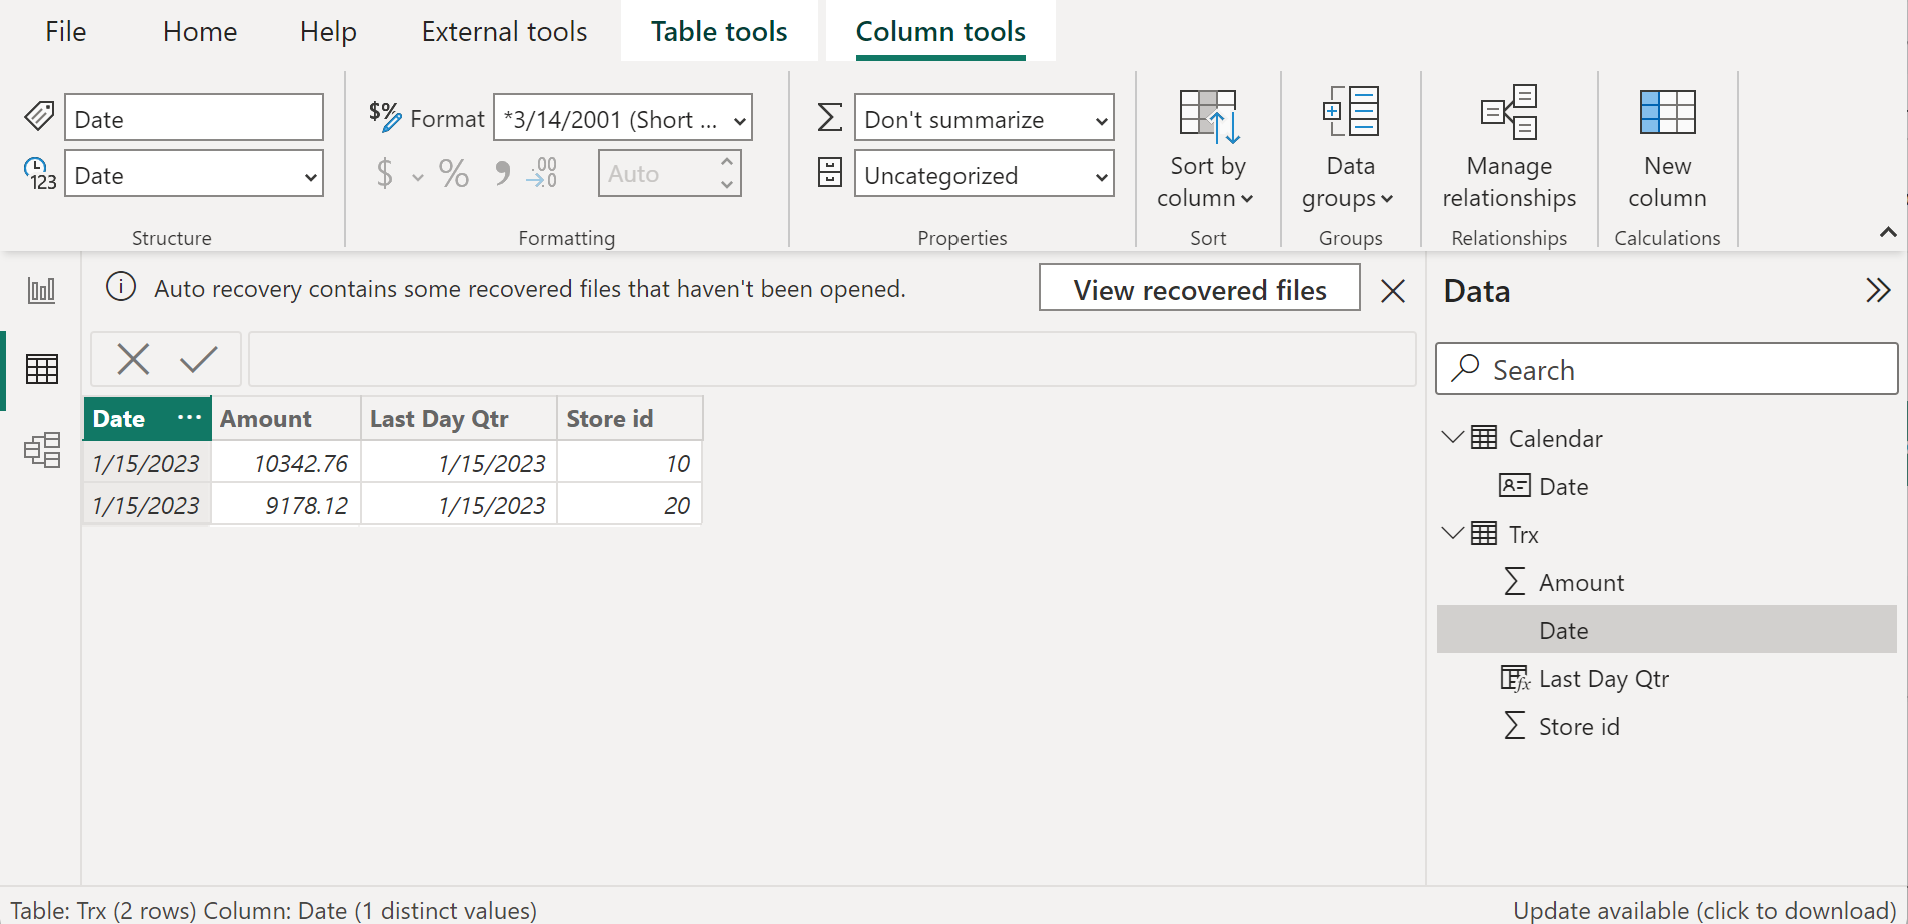
Task: Click the Auto decimal places stepper
Action: 670,174
